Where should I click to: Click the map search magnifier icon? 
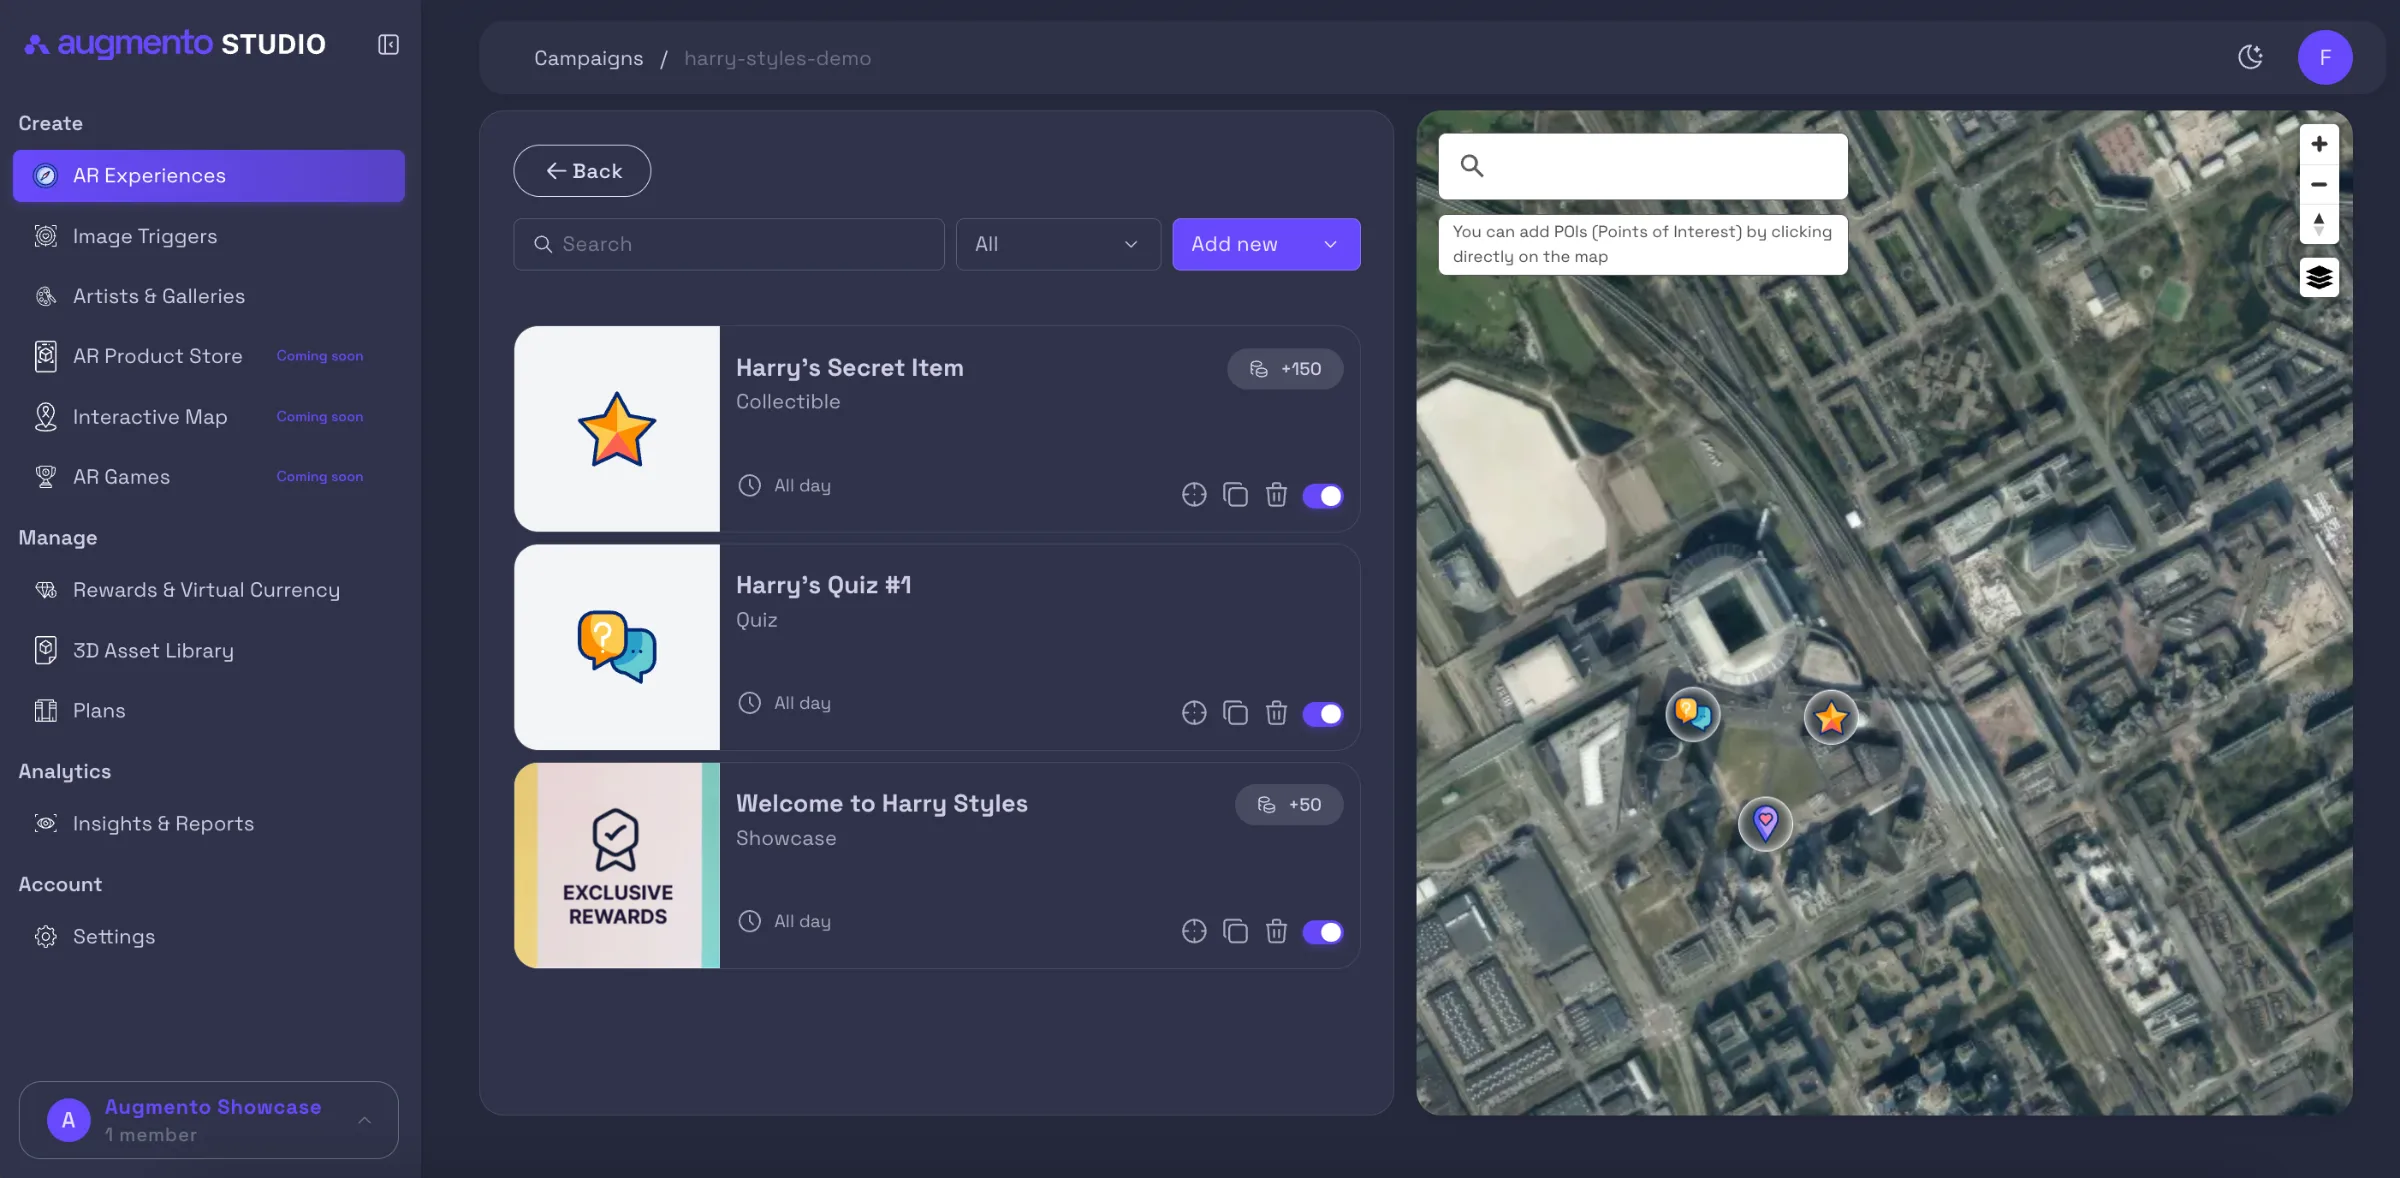pyautogui.click(x=1471, y=166)
